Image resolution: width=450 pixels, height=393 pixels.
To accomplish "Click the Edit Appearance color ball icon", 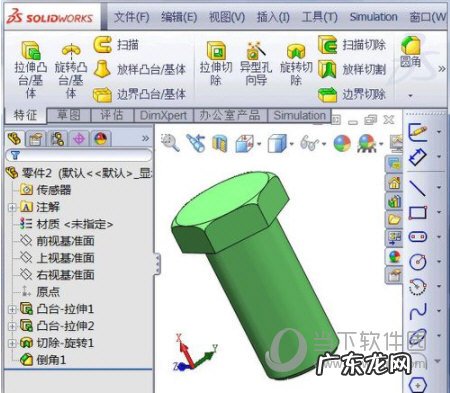I will pos(342,144).
